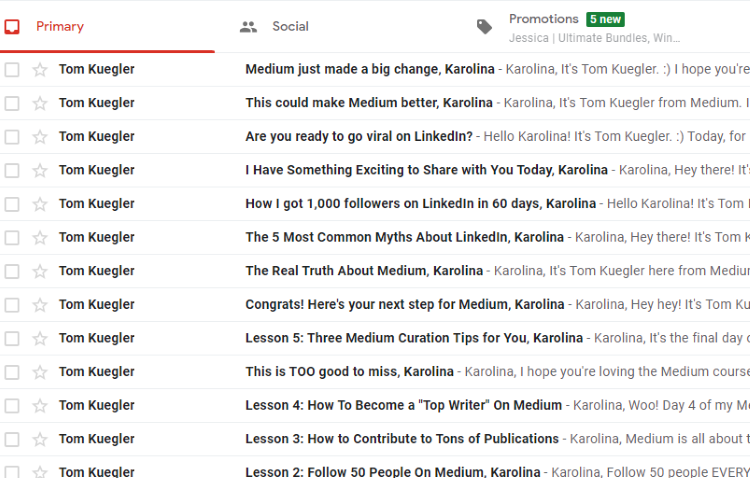Screen dimensions: 750x478
Task: Star the 'This is TOO good to miss' email
Action: [40, 372]
